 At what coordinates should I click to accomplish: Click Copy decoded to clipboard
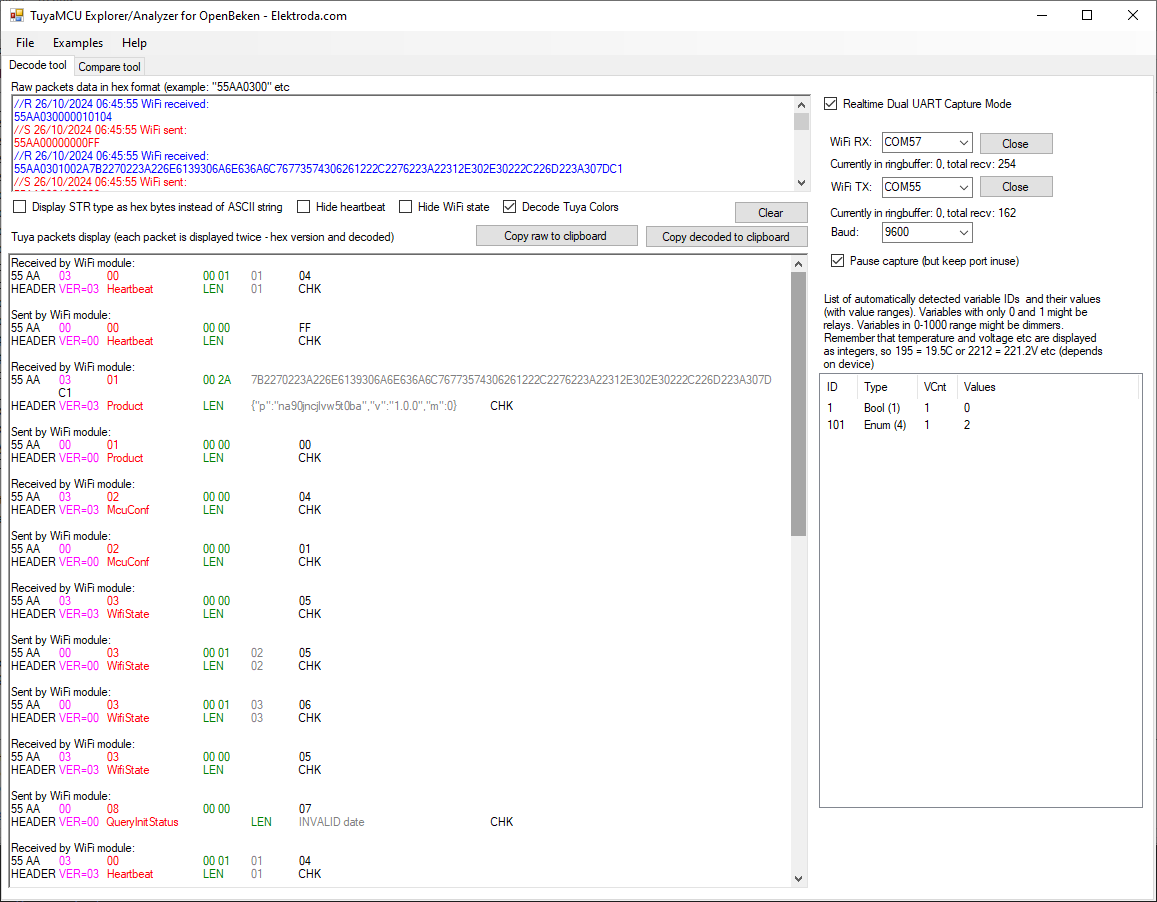click(x=726, y=237)
